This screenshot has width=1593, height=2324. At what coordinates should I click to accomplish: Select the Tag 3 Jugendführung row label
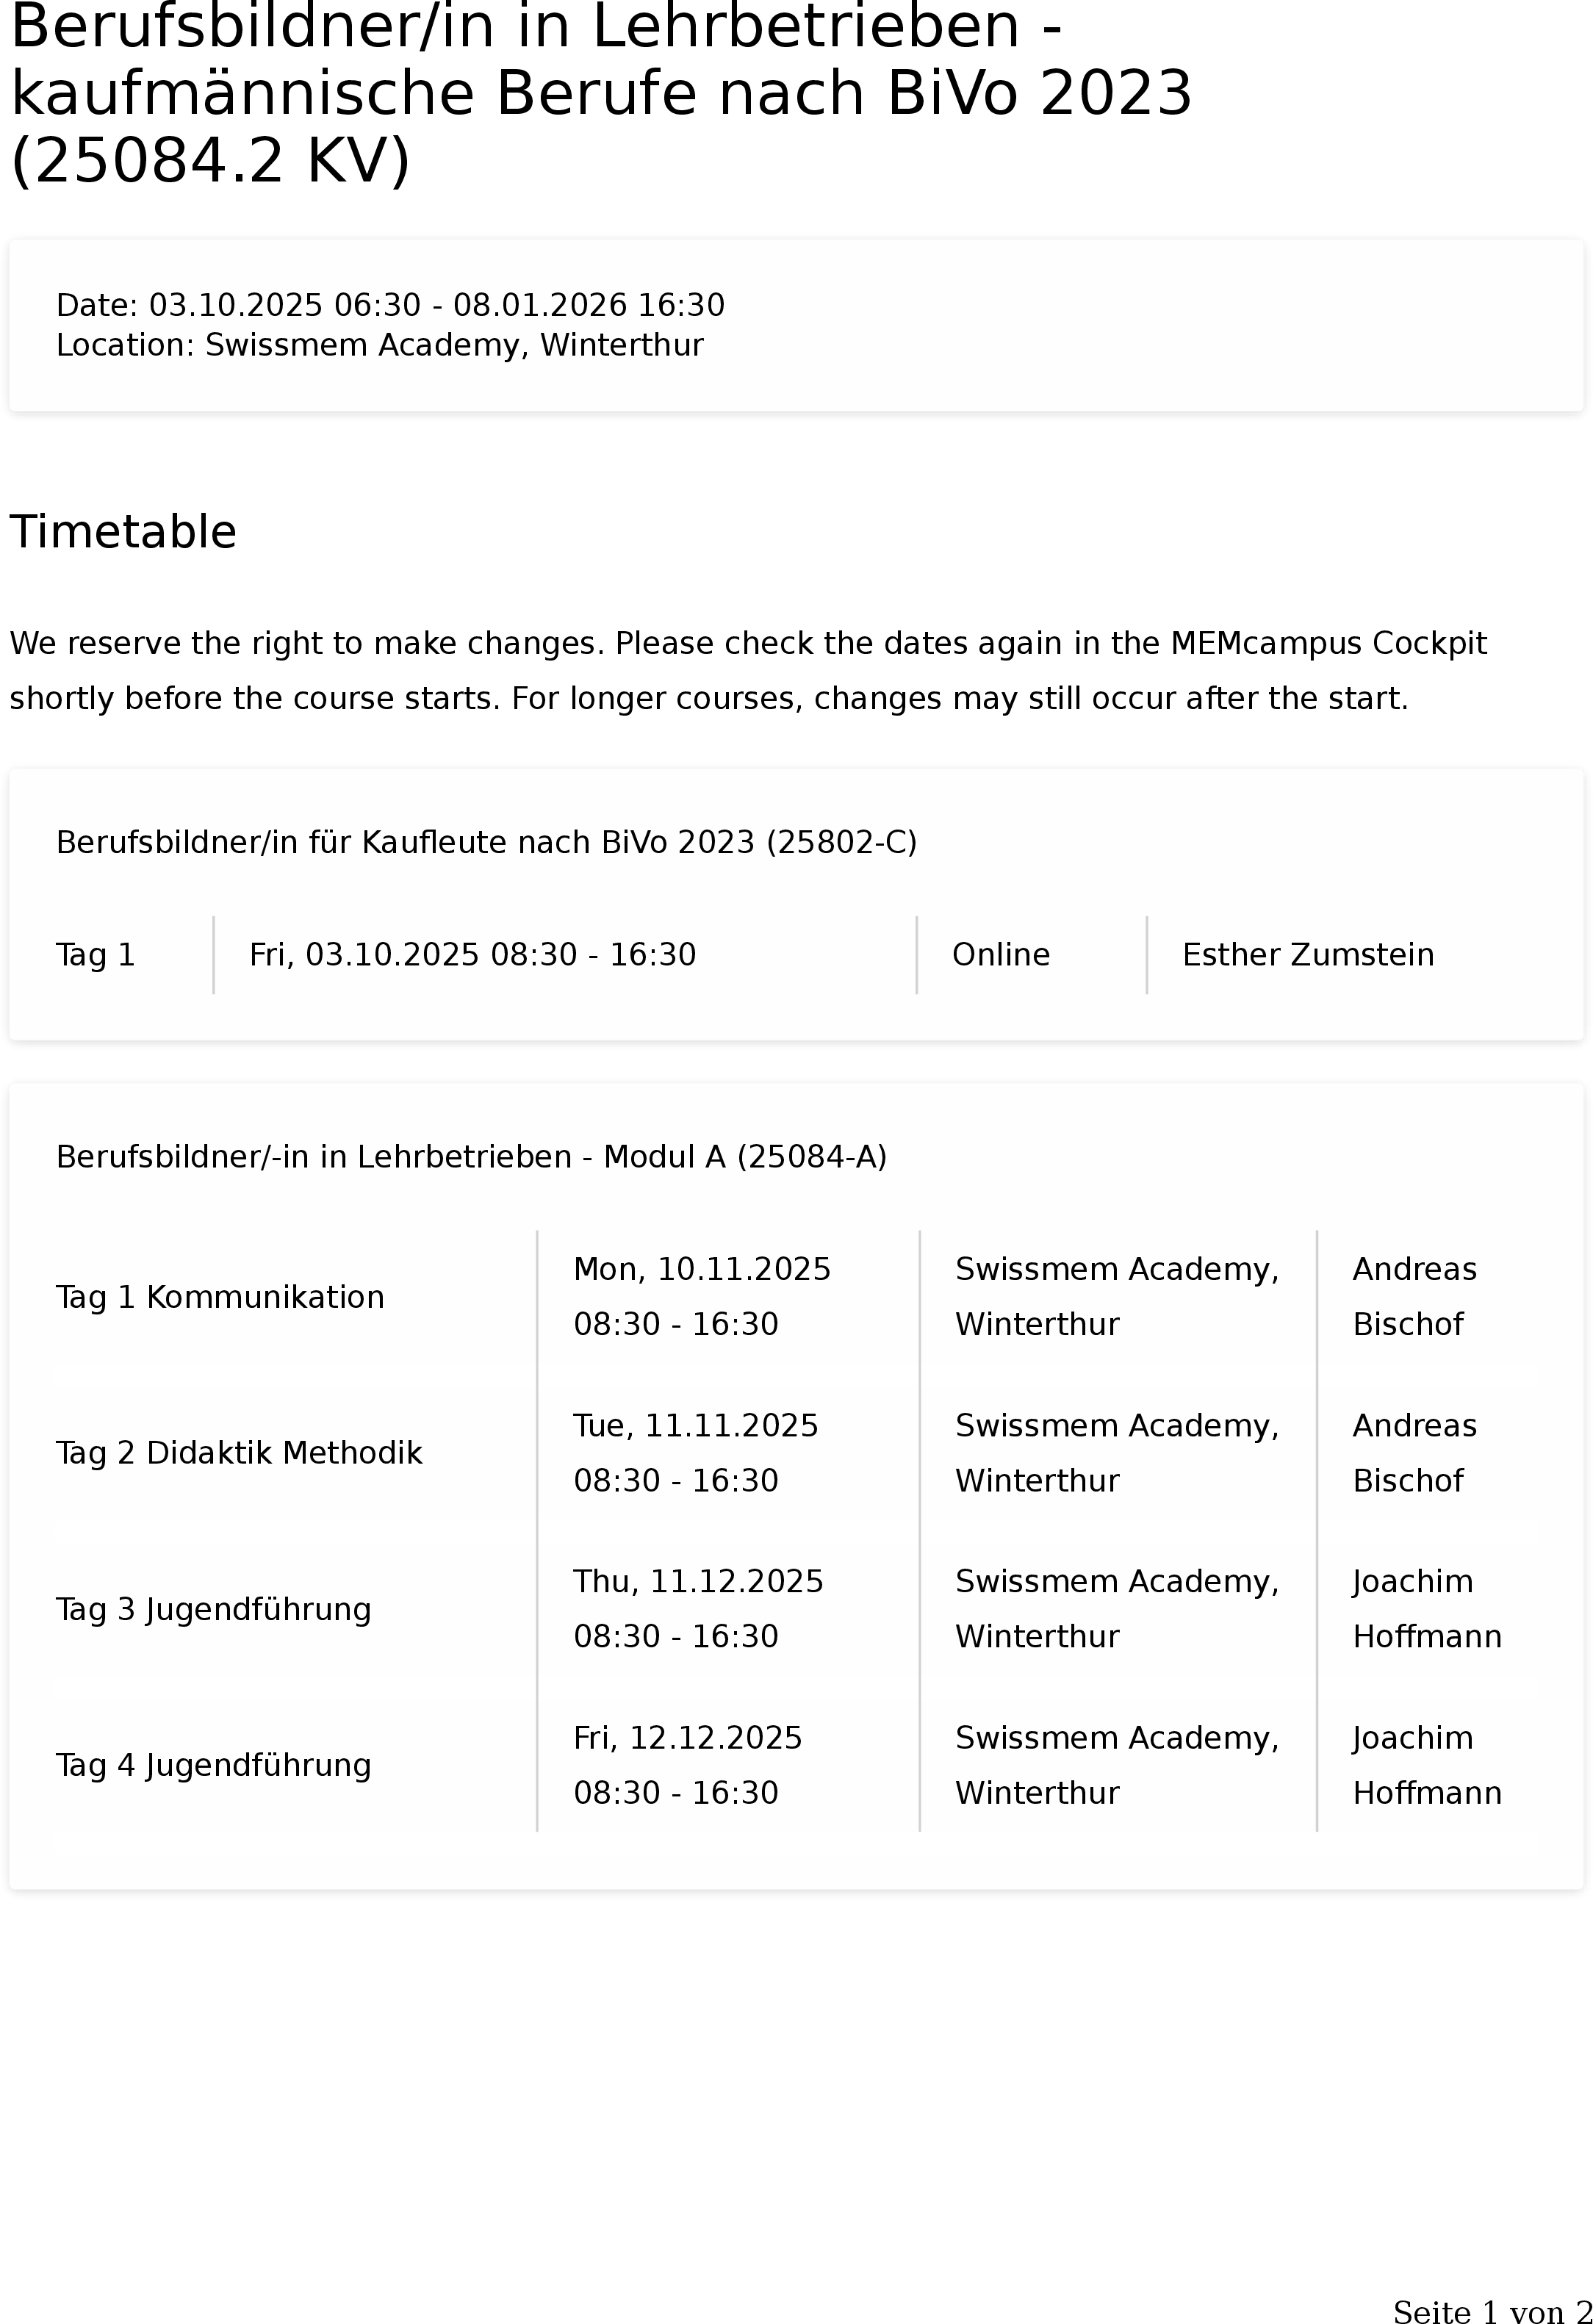[x=213, y=1609]
